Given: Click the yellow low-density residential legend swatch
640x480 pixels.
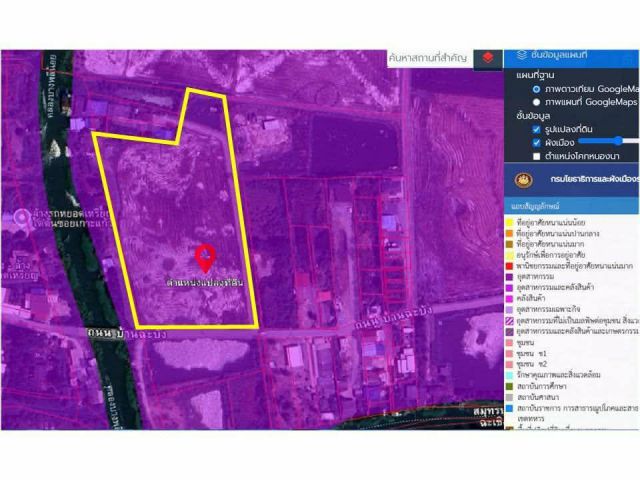Looking at the screenshot, I should pyautogui.click(x=509, y=222).
